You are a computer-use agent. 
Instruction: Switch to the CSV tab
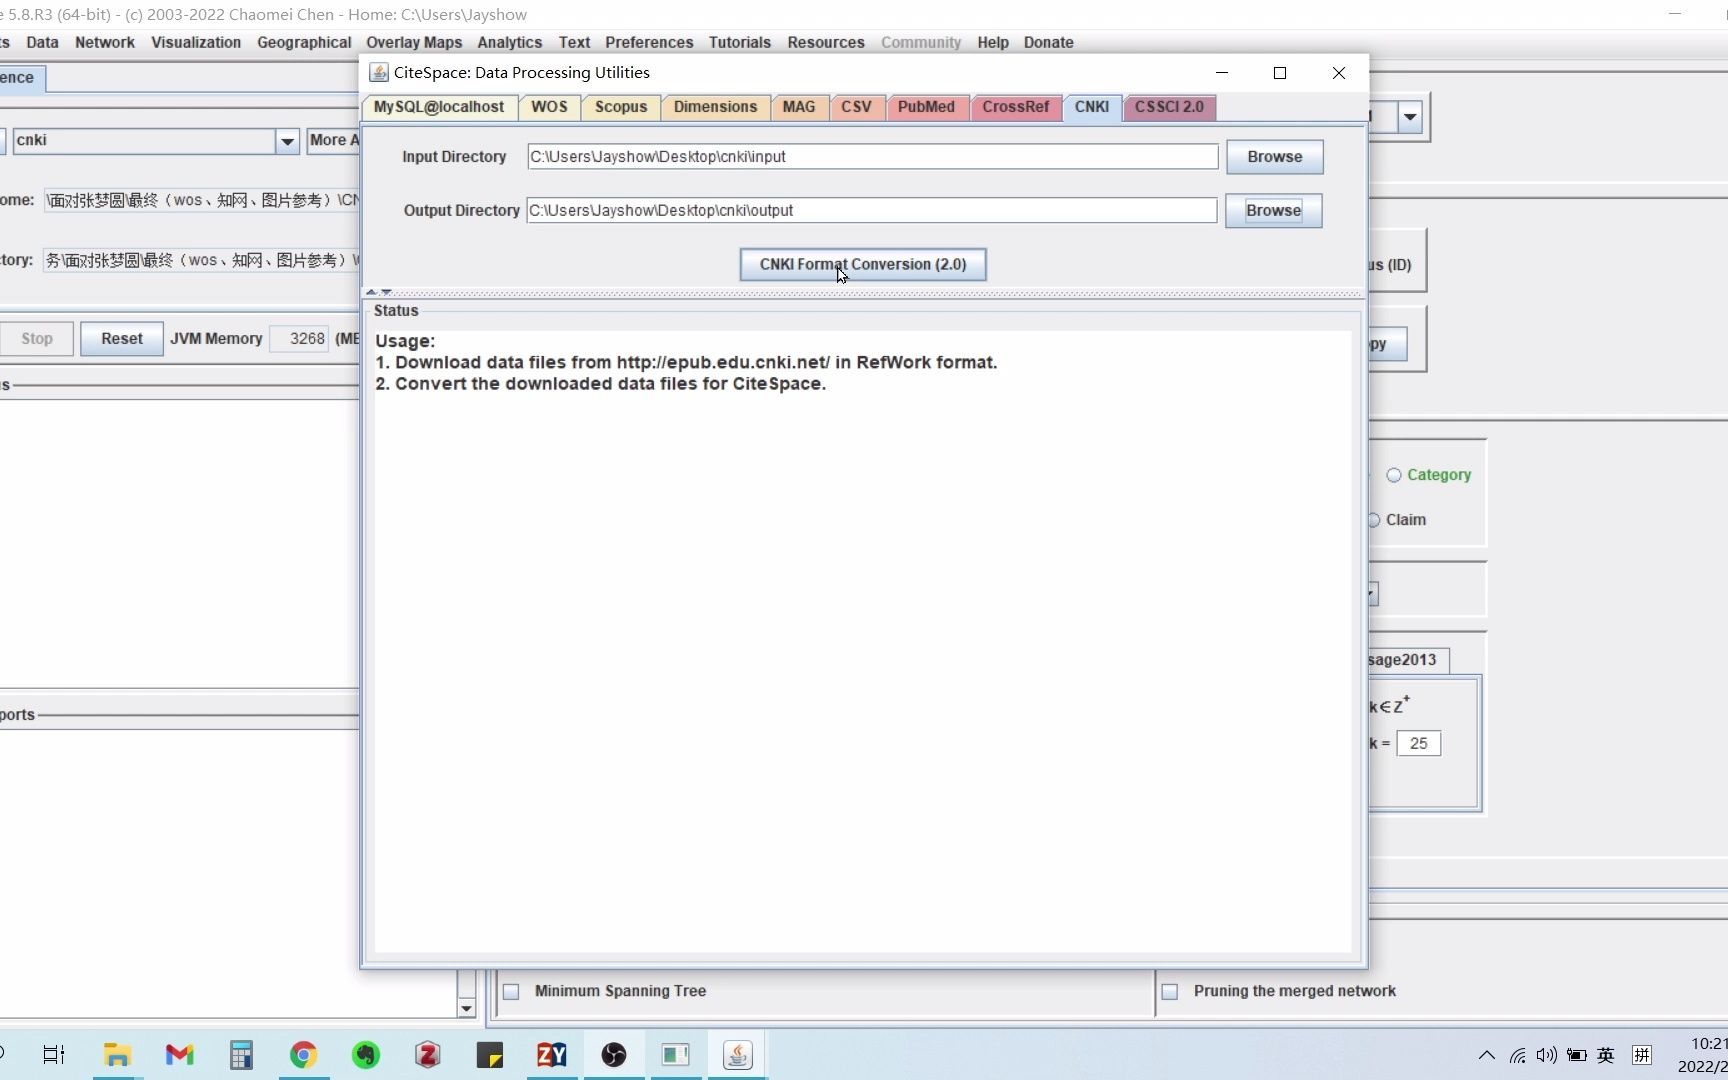tap(856, 107)
